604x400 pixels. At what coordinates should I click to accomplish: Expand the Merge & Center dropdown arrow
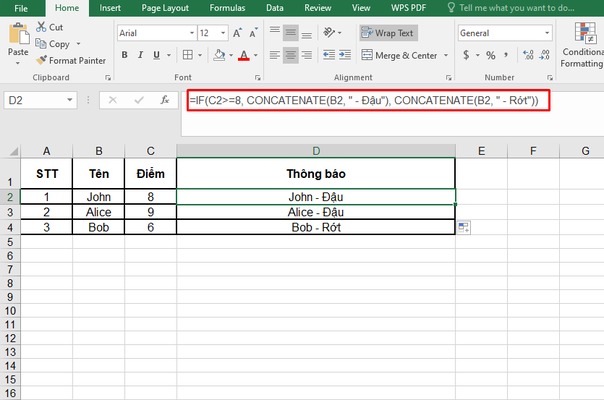click(446, 55)
